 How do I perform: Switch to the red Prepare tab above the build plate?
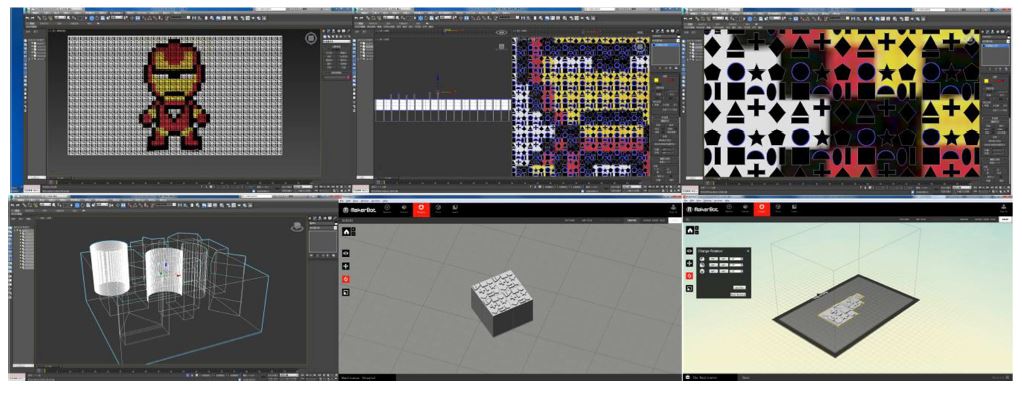click(x=761, y=209)
